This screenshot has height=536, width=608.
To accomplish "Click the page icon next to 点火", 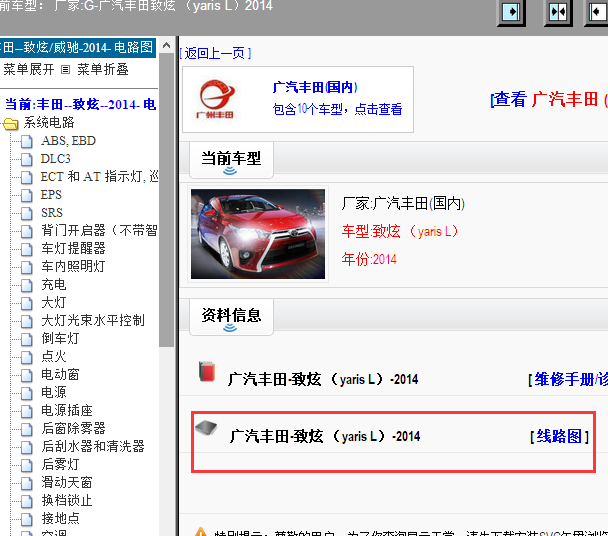I will click(x=27, y=357).
